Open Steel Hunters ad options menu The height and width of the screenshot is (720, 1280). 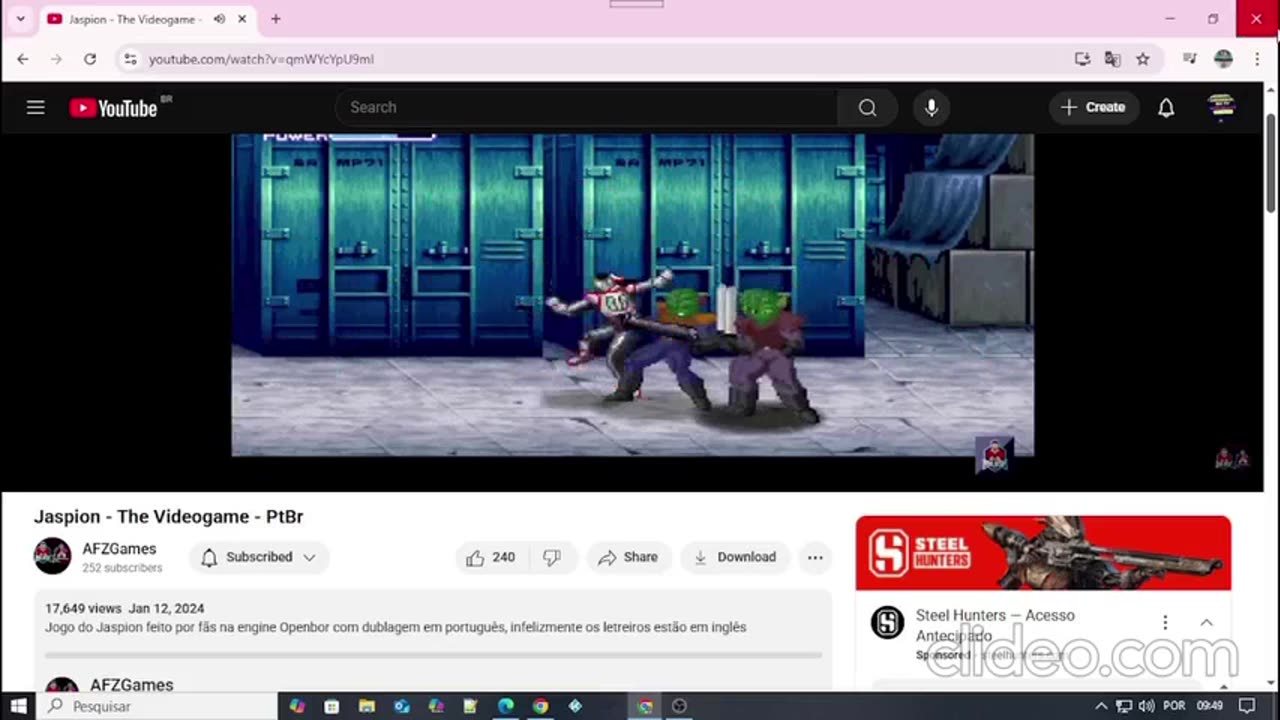(1165, 622)
